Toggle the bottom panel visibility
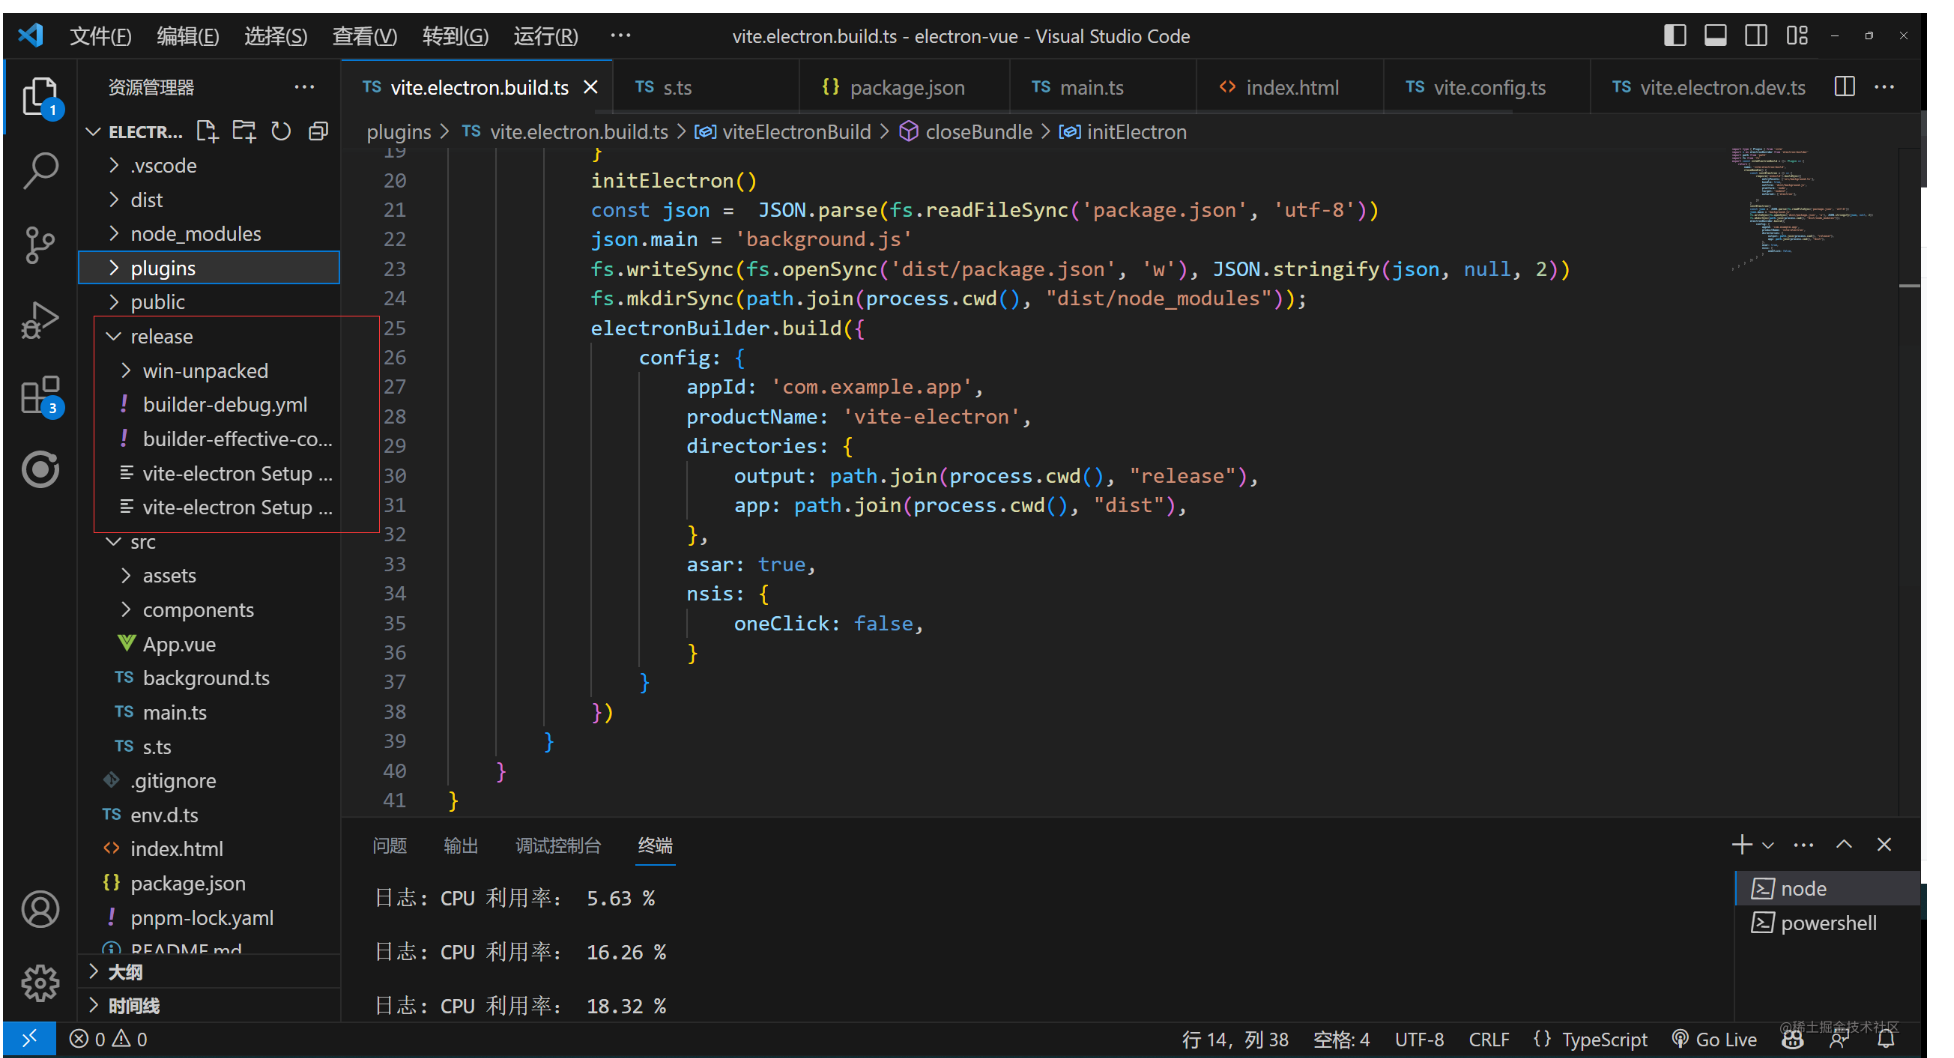Viewport: 1954px width, 1058px height. [x=1715, y=36]
